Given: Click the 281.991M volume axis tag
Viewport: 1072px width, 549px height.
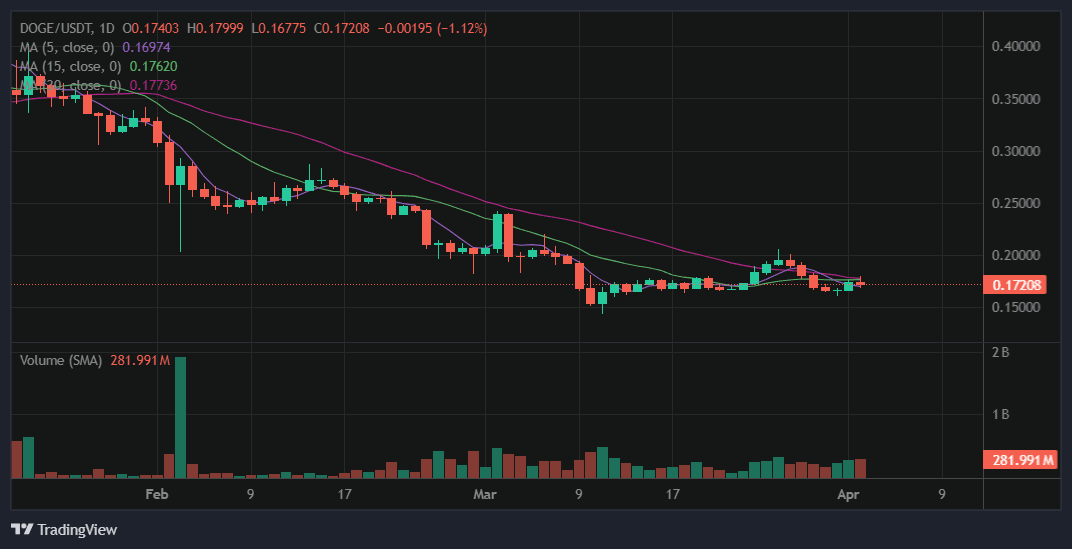Looking at the screenshot, I should 1022,460.
